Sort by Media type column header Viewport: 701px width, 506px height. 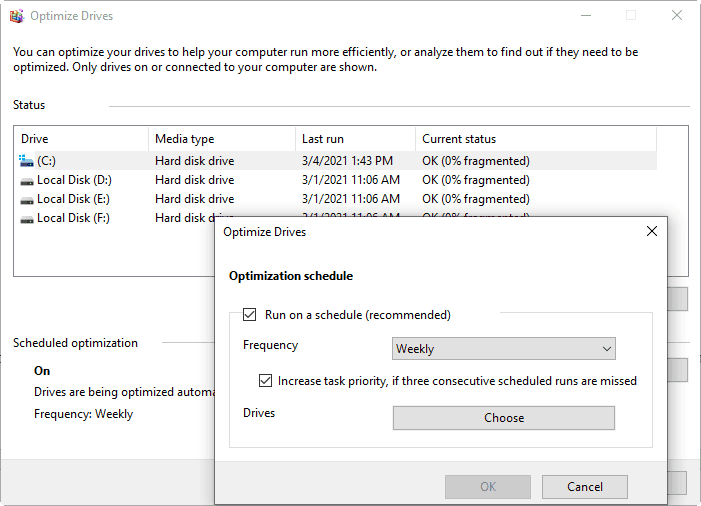220,139
